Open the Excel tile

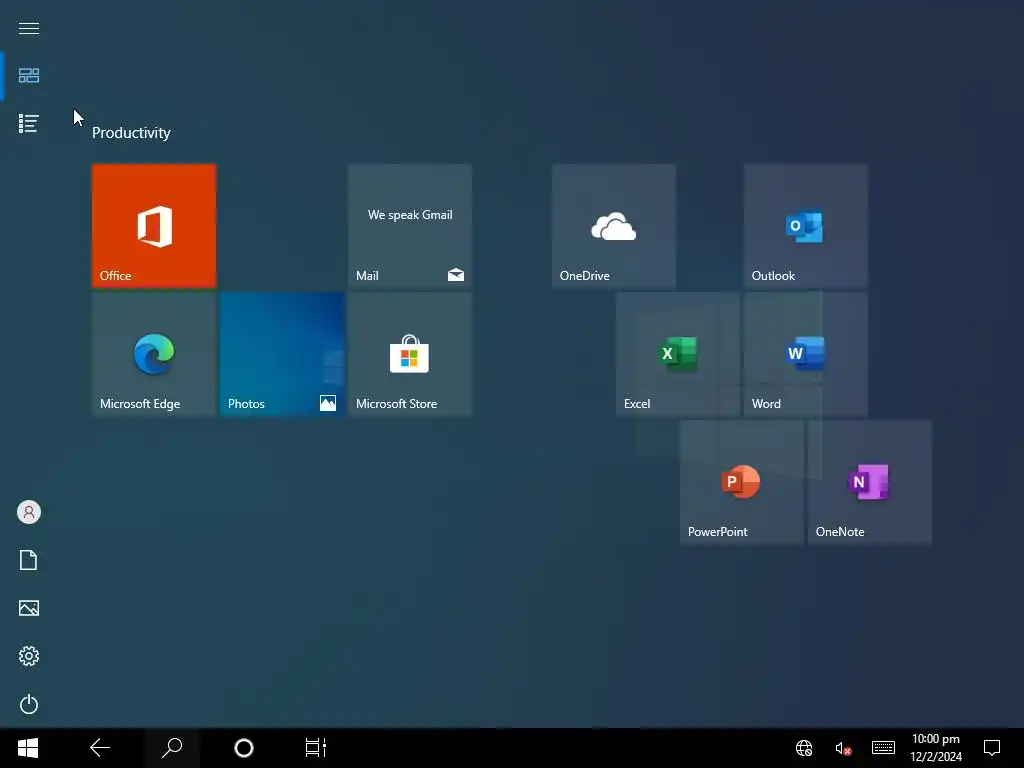(x=678, y=354)
